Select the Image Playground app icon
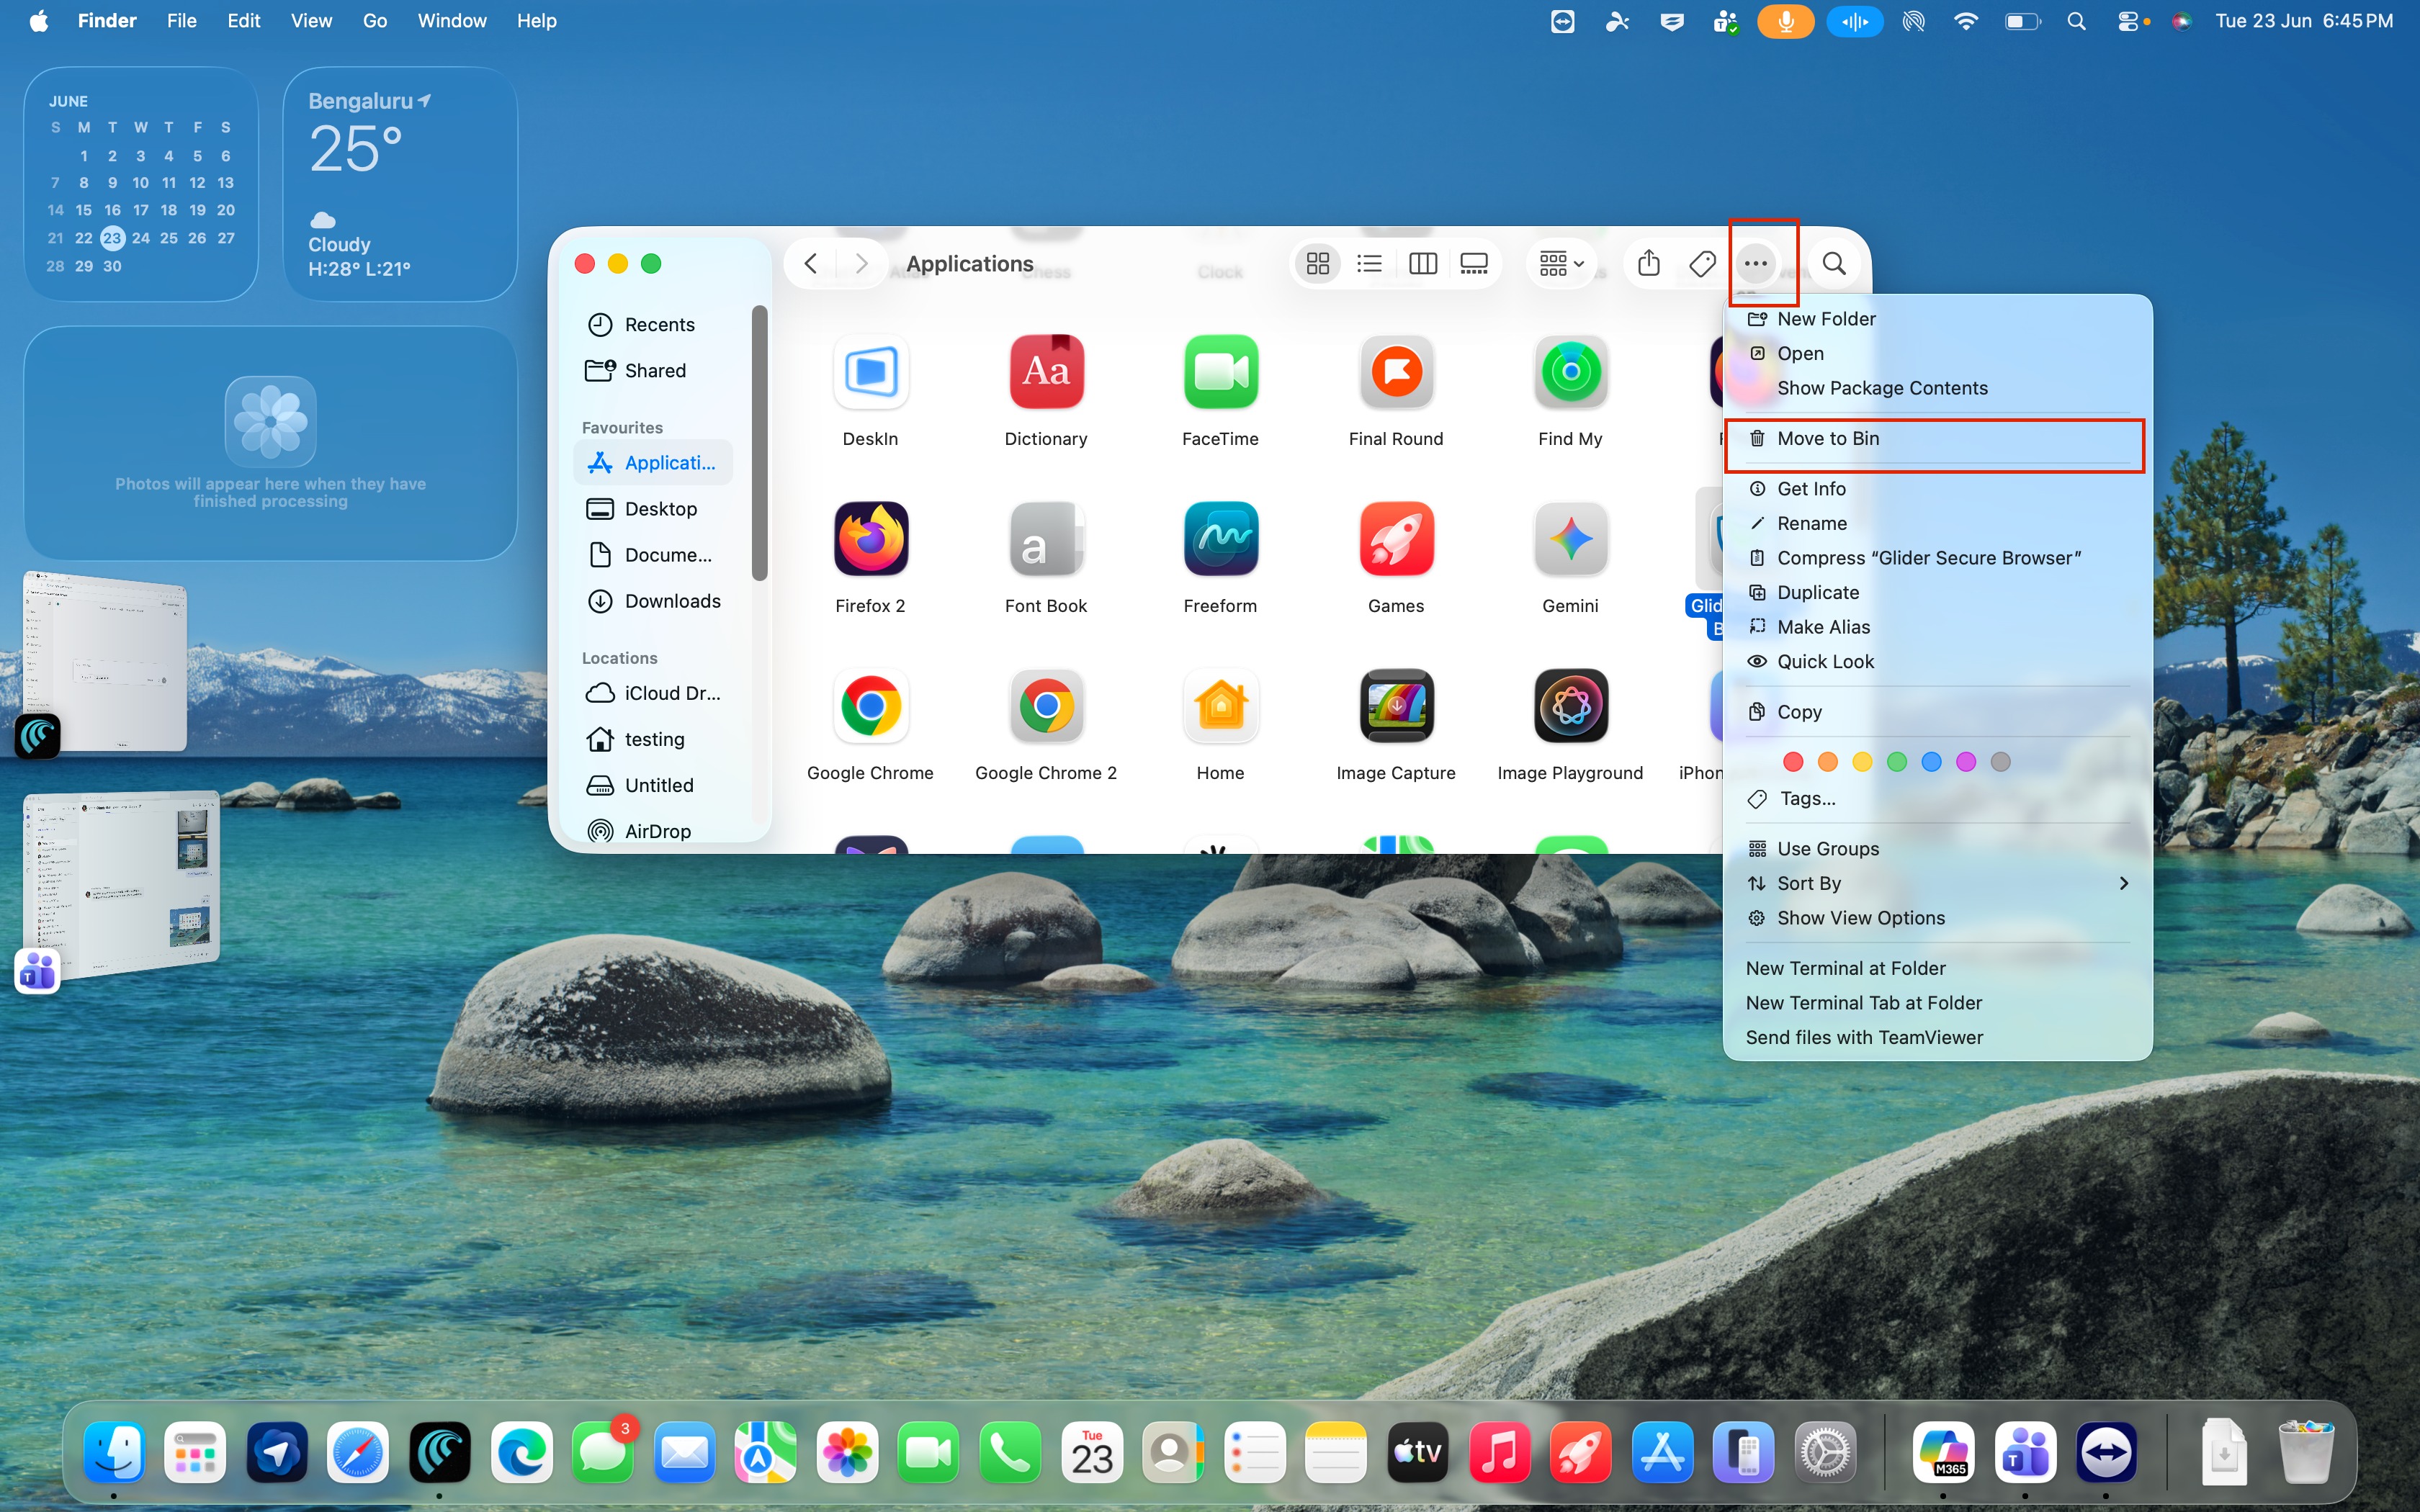The width and height of the screenshot is (2420, 1512). click(x=1570, y=706)
